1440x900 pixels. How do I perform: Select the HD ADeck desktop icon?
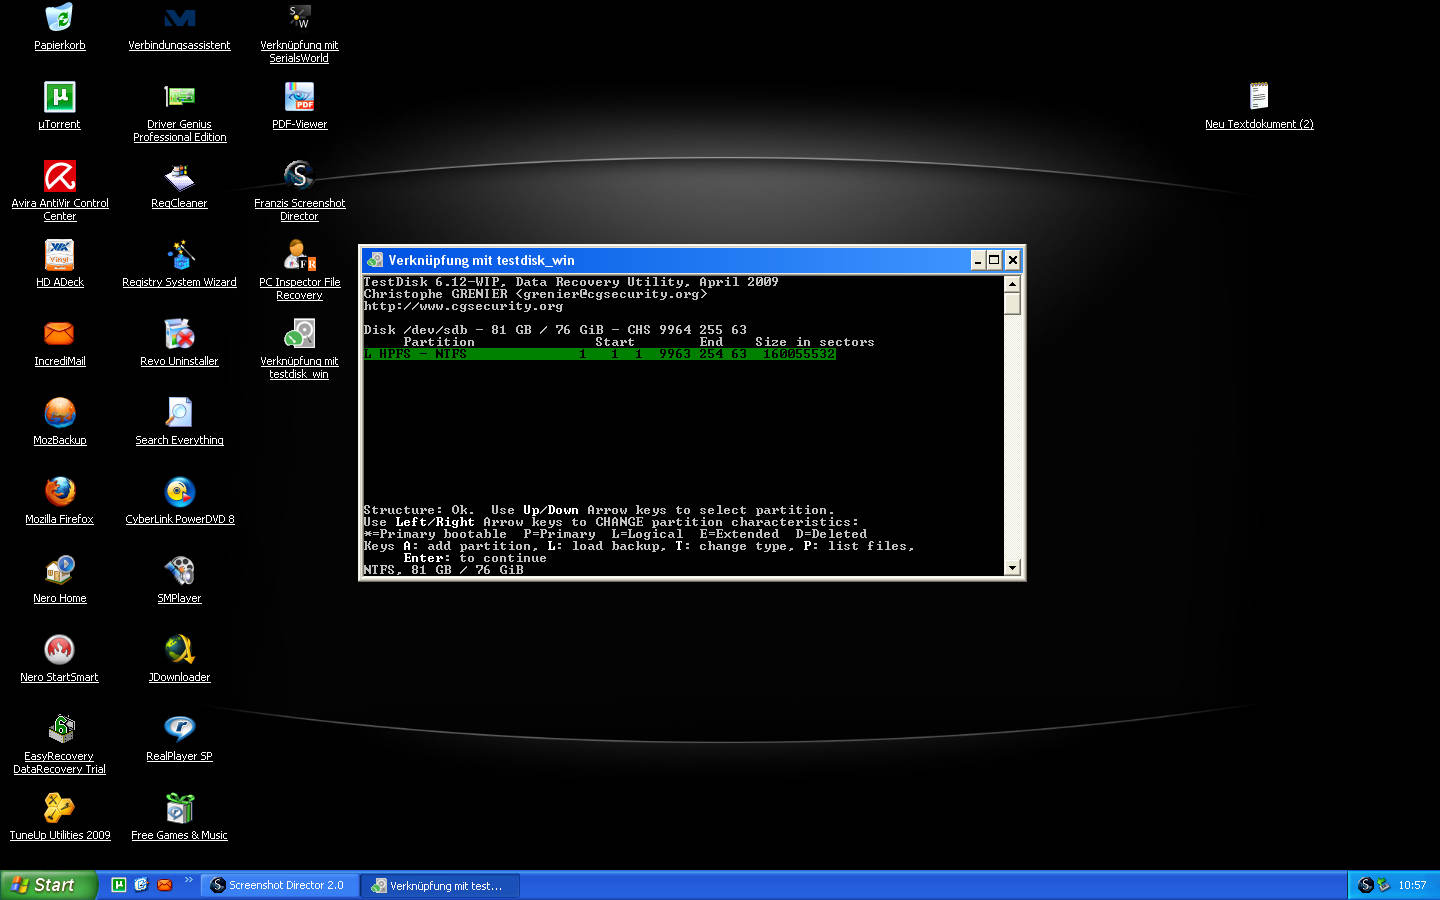(59, 255)
